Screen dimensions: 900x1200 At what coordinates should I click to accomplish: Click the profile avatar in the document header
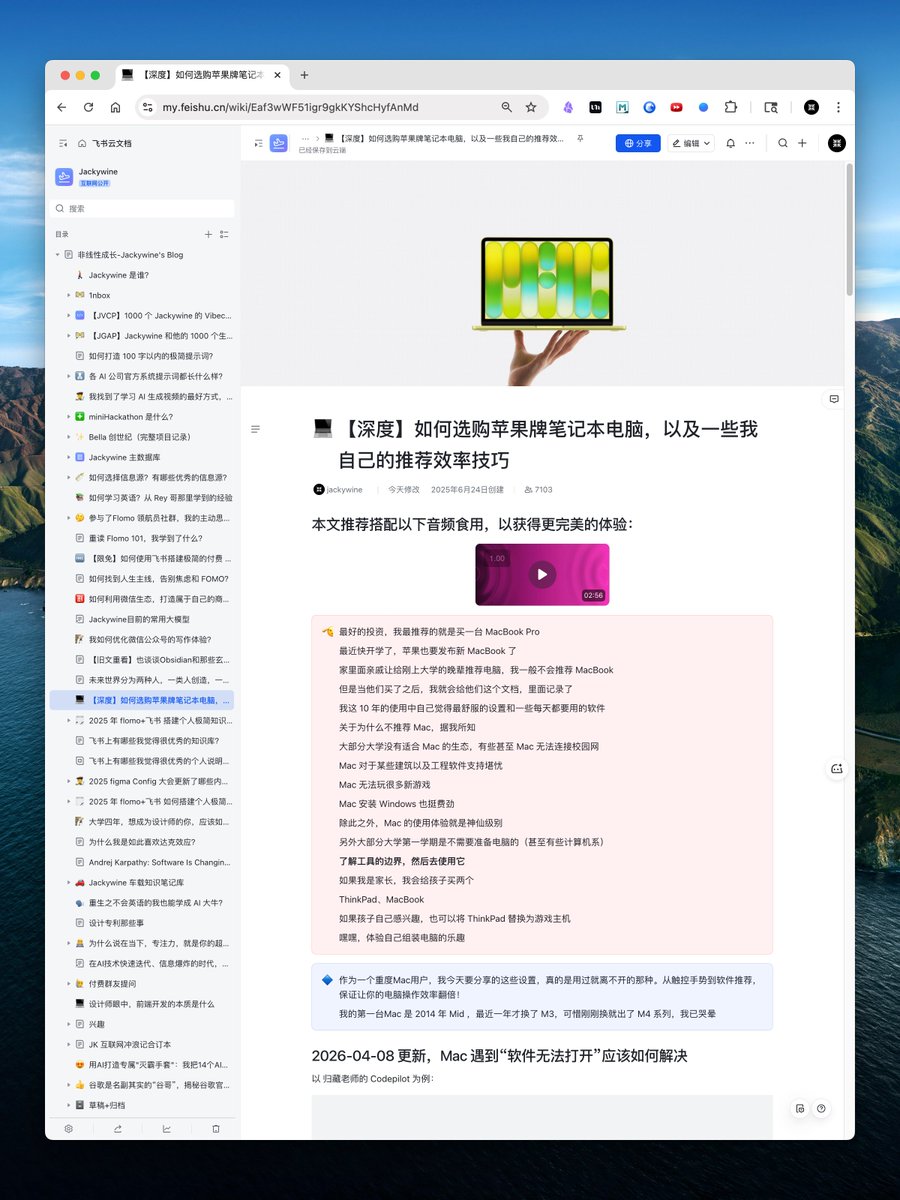tap(837, 143)
